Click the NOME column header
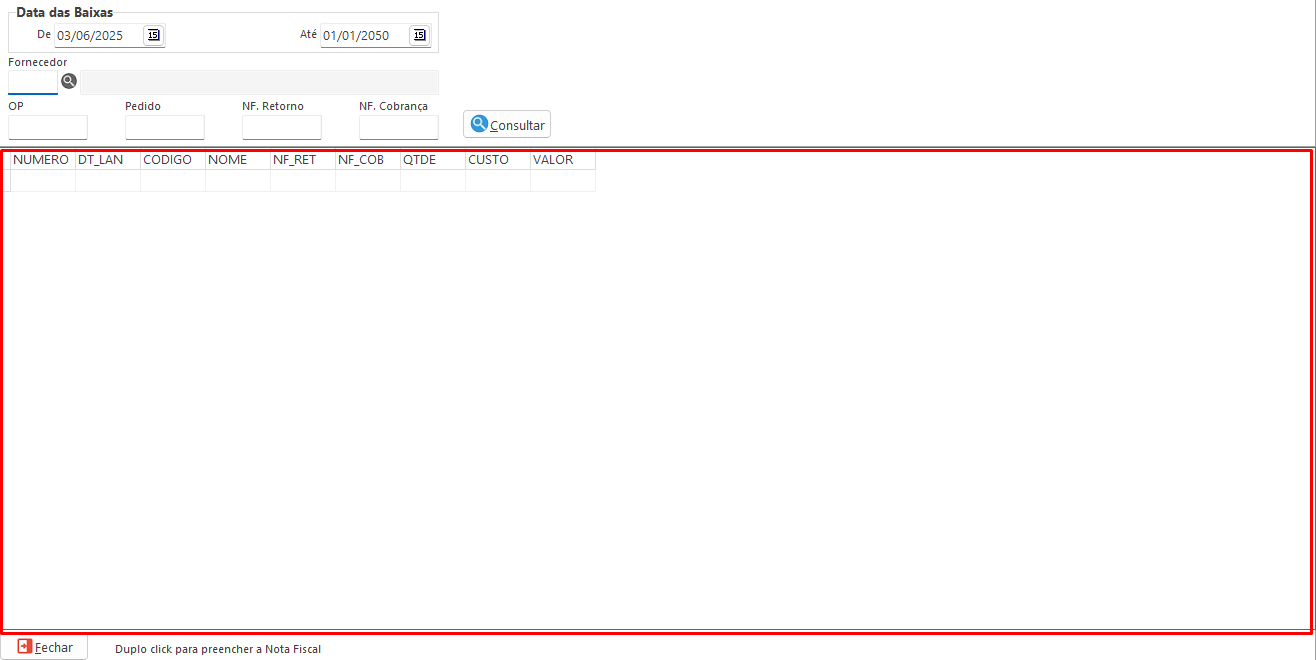The height and width of the screenshot is (660, 1316). [x=237, y=160]
